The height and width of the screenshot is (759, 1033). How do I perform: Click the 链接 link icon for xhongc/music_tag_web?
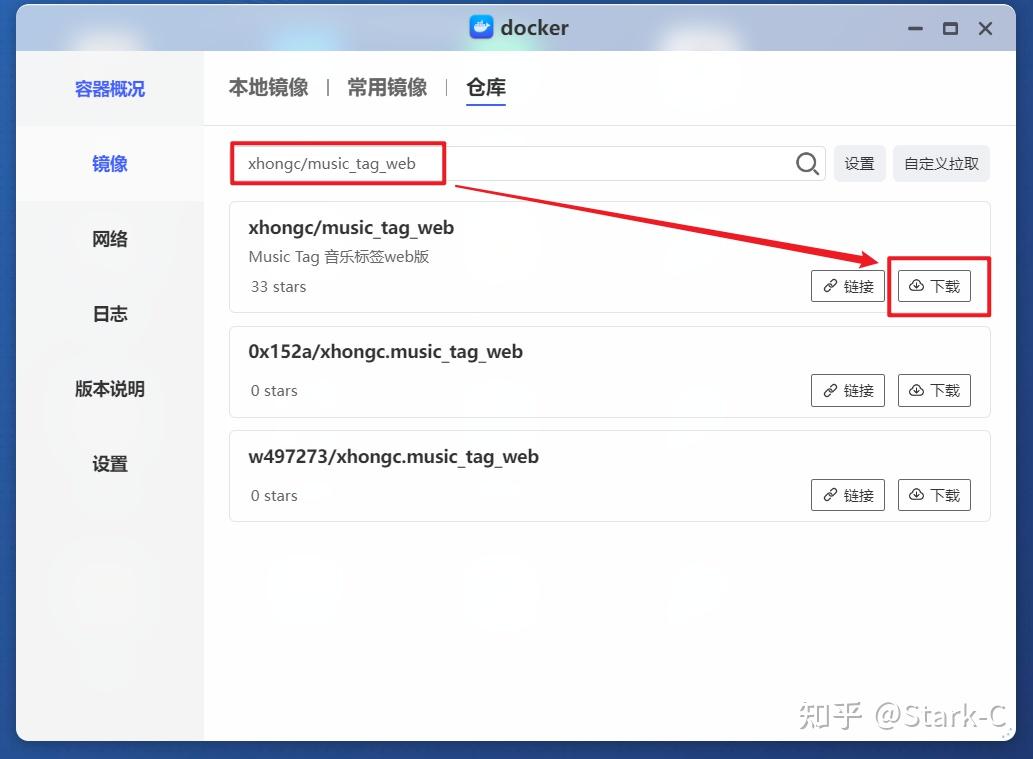click(847, 285)
